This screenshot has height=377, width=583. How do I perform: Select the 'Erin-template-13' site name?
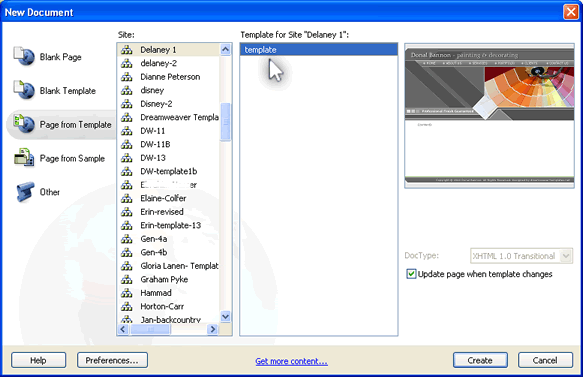click(x=171, y=225)
